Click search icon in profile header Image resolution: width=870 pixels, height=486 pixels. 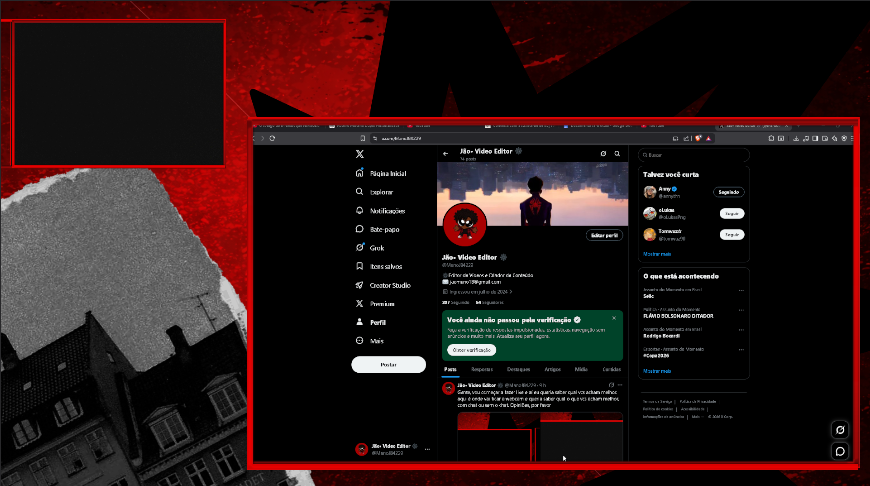click(617, 154)
